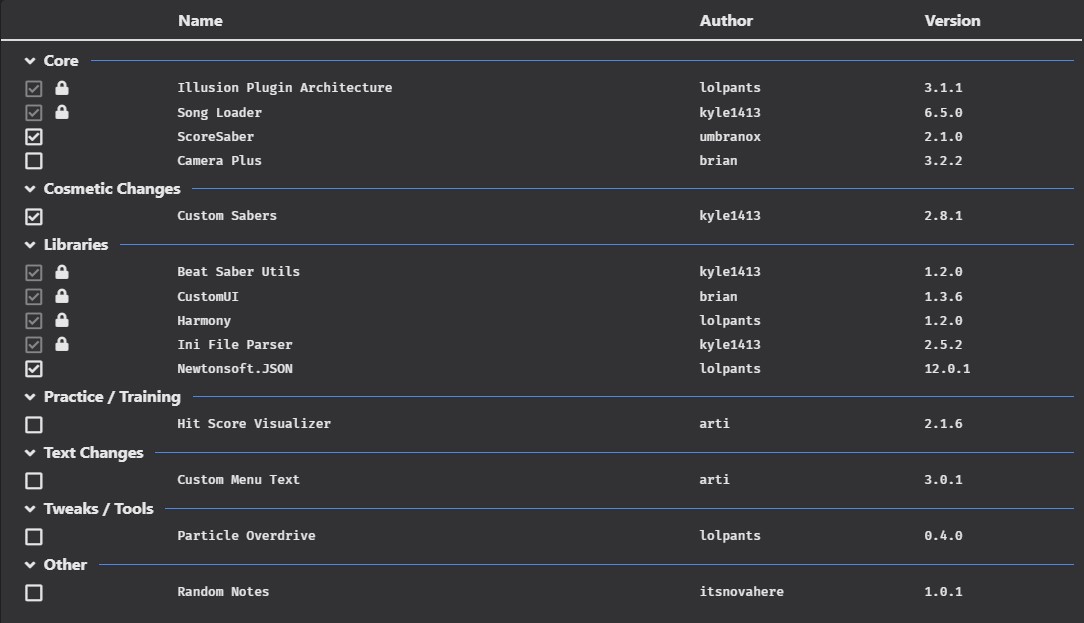Enable the Camera Plus mod
The image size is (1084, 623).
[x=34, y=161]
